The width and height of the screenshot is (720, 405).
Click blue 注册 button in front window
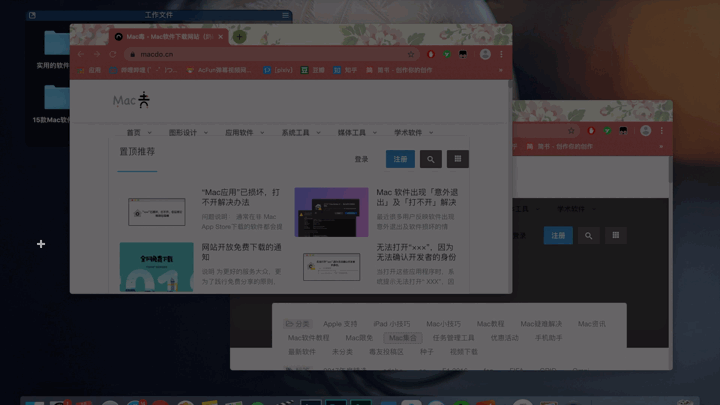coord(400,159)
